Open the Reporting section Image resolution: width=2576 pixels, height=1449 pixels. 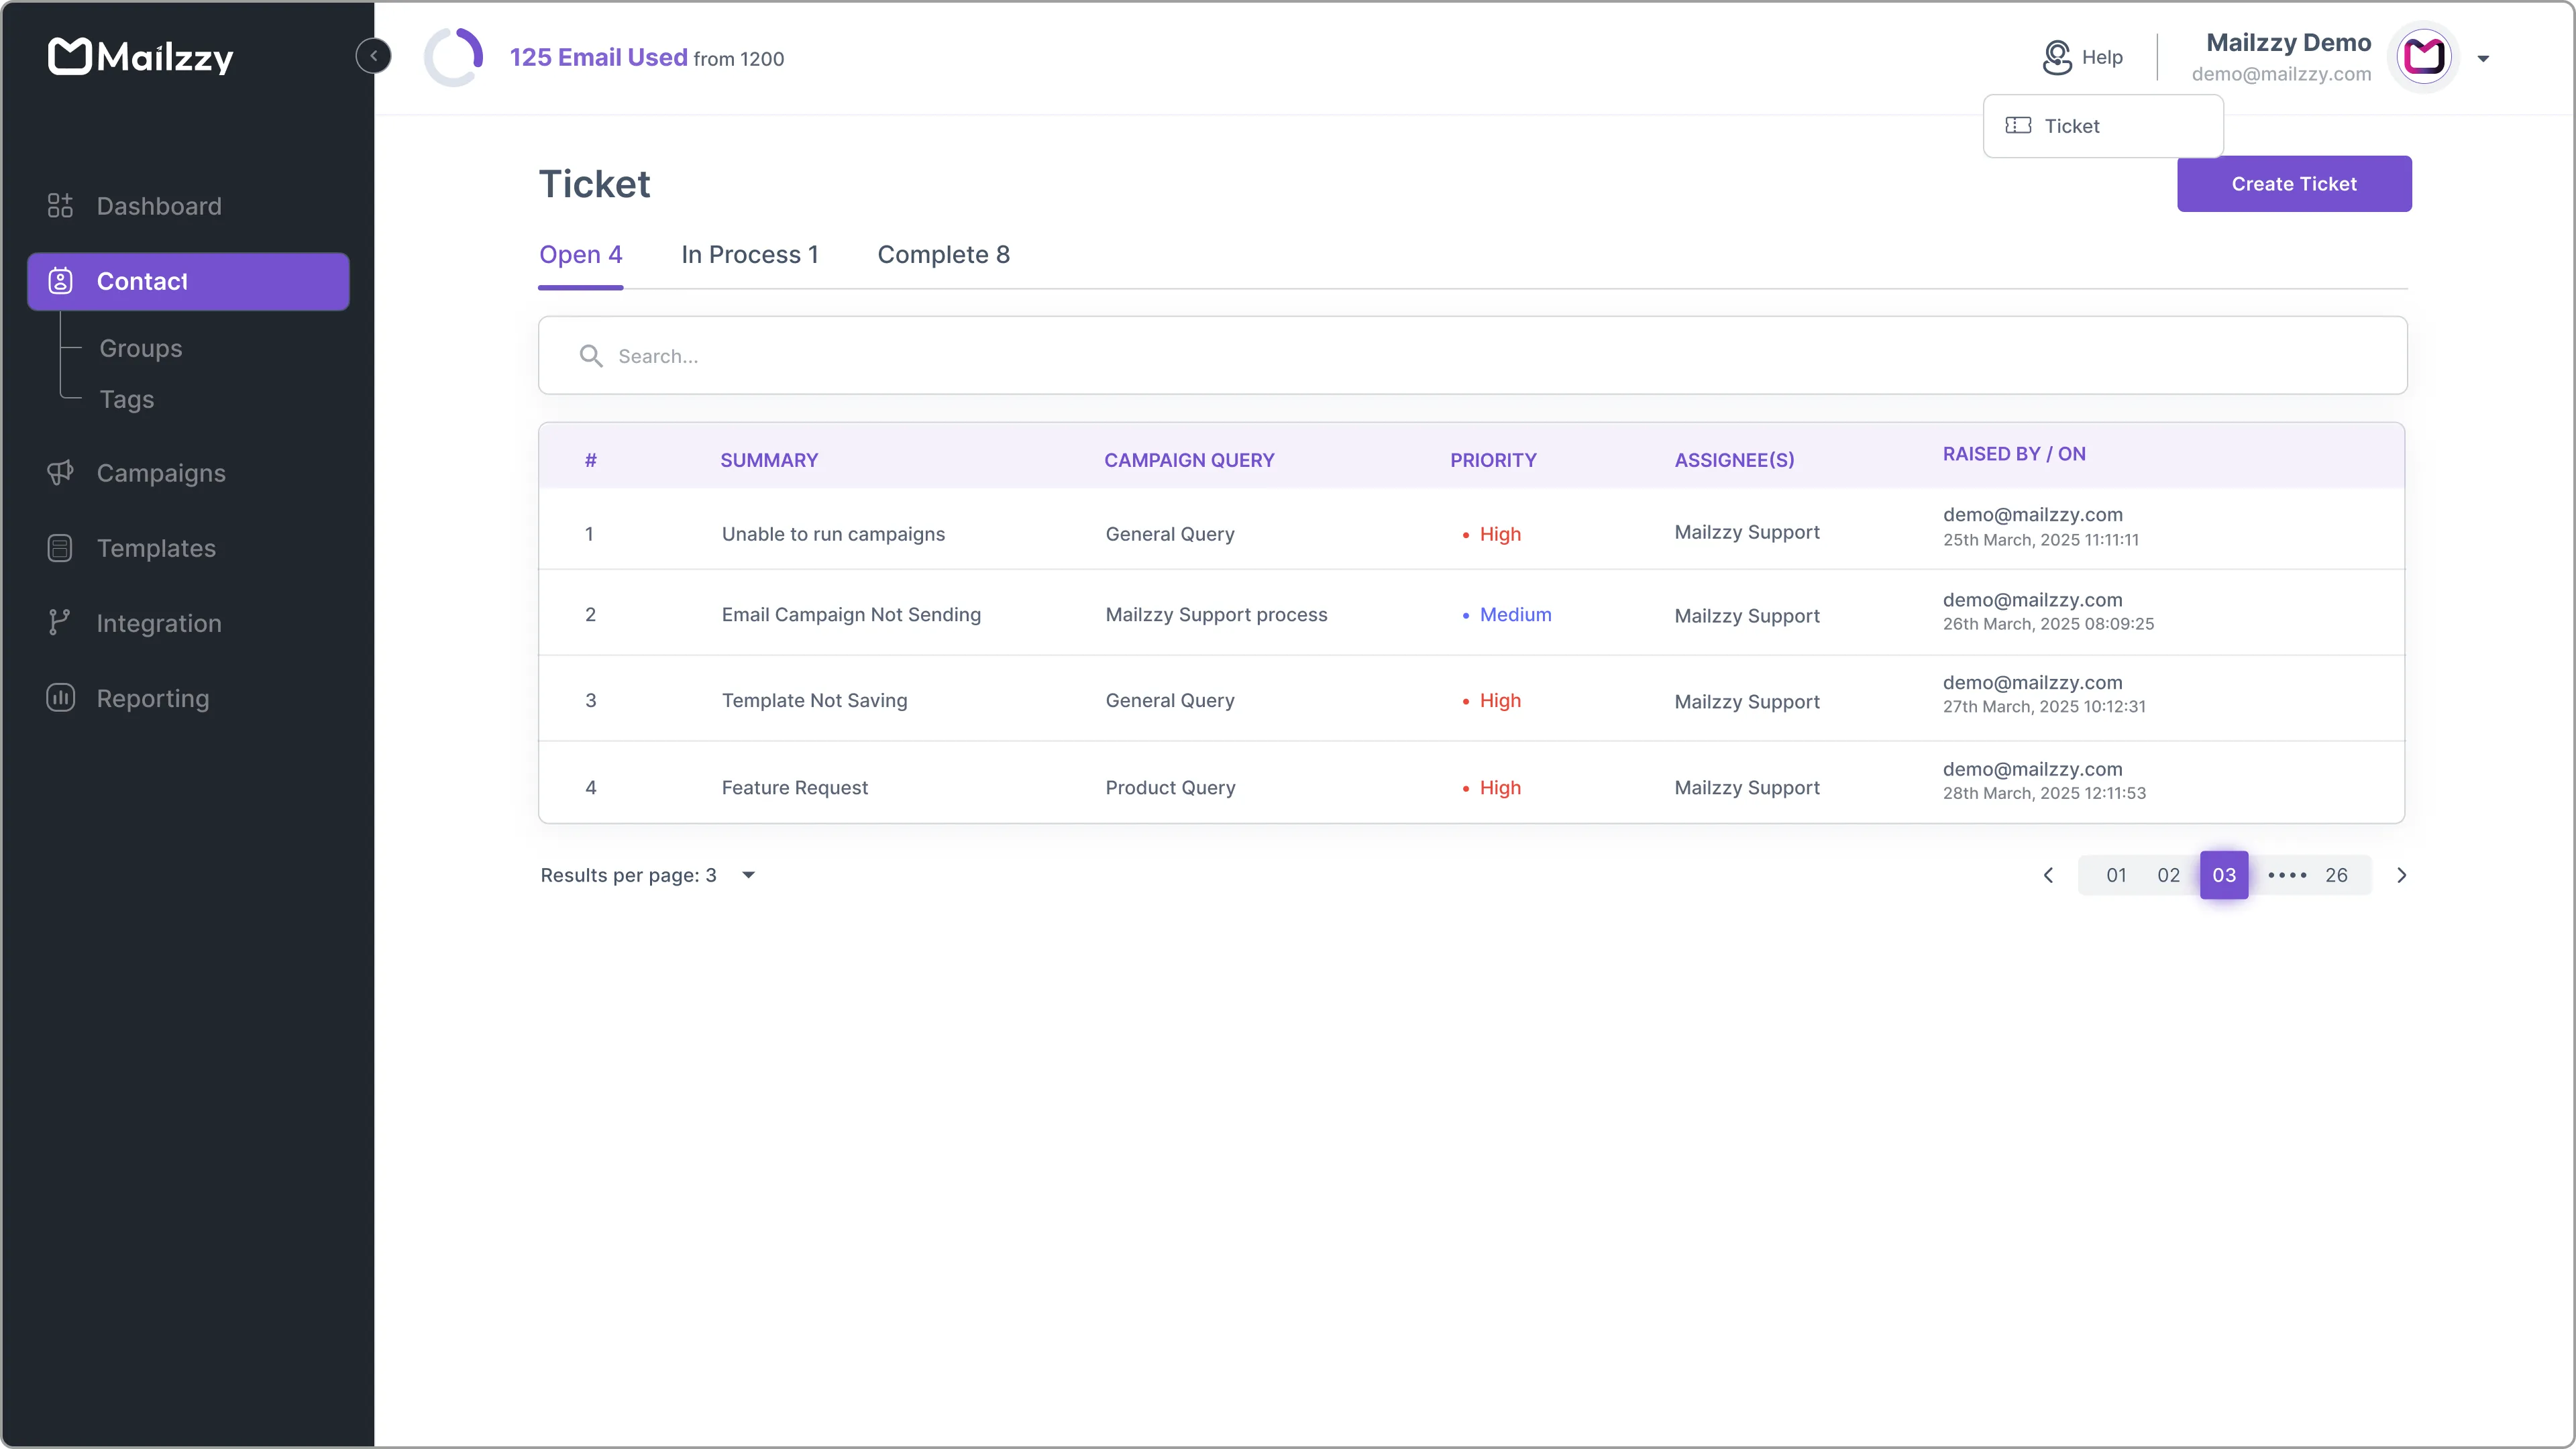(152, 698)
